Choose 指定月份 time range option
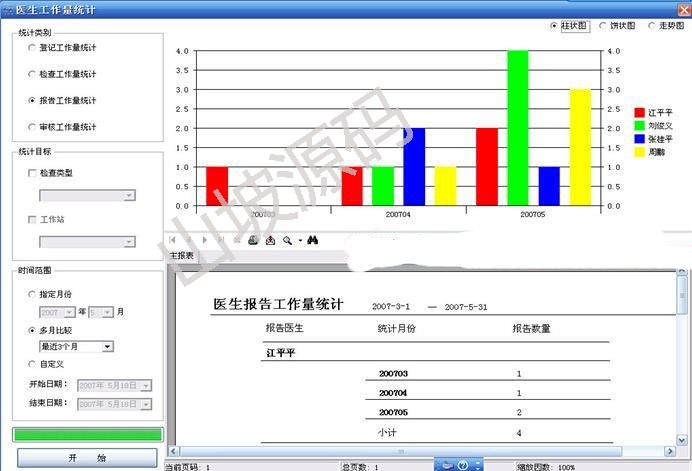This screenshot has height=471, width=692. pyautogui.click(x=31, y=294)
